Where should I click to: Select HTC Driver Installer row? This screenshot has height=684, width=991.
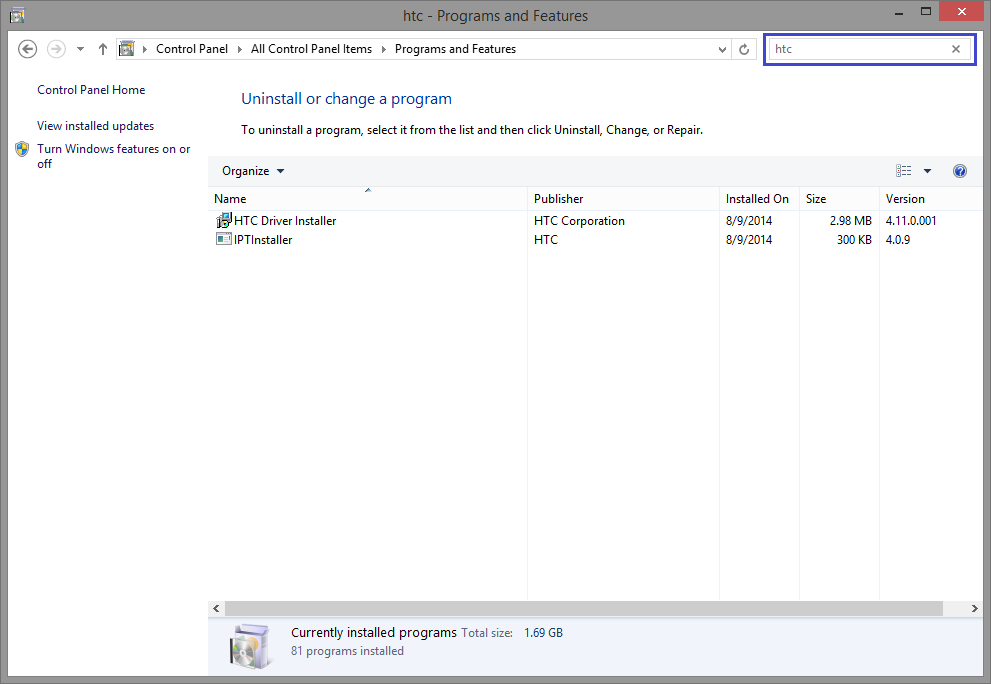coord(595,221)
